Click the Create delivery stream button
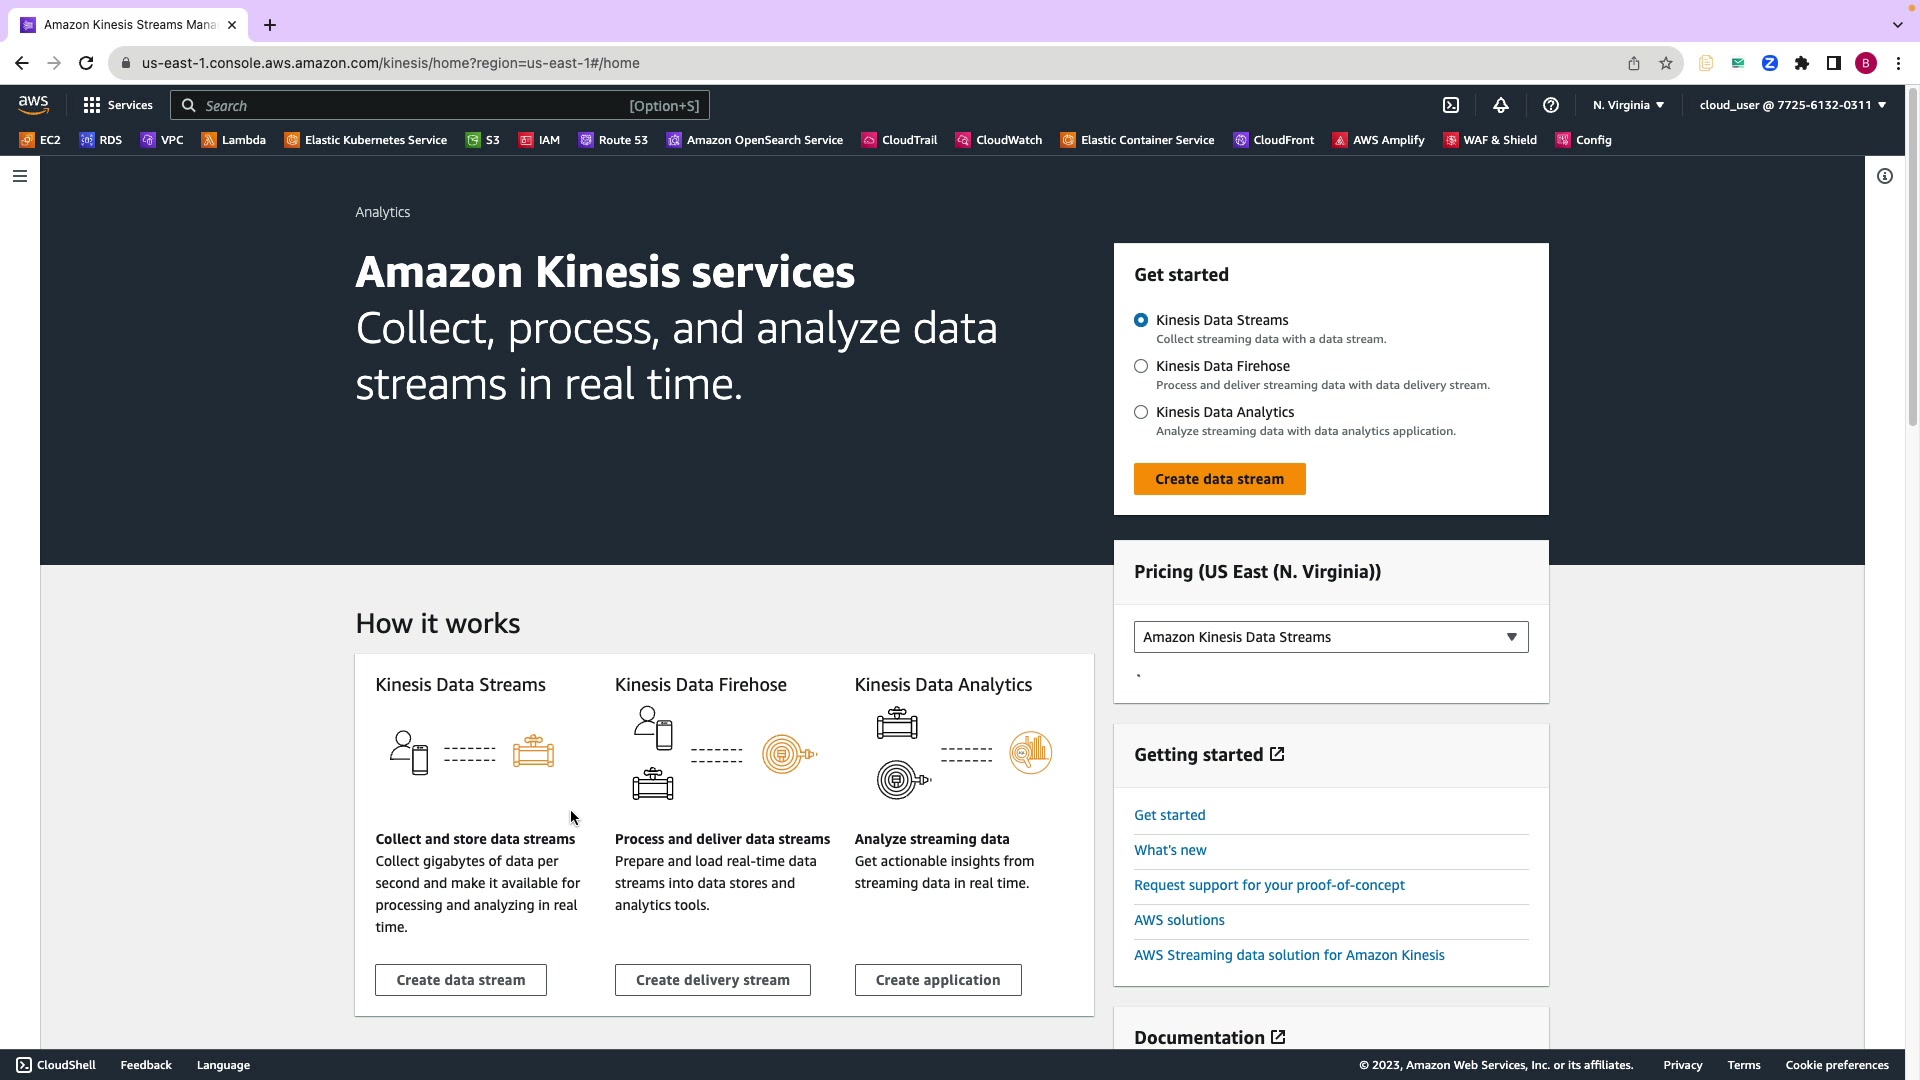This screenshot has height=1080, width=1920. click(712, 980)
